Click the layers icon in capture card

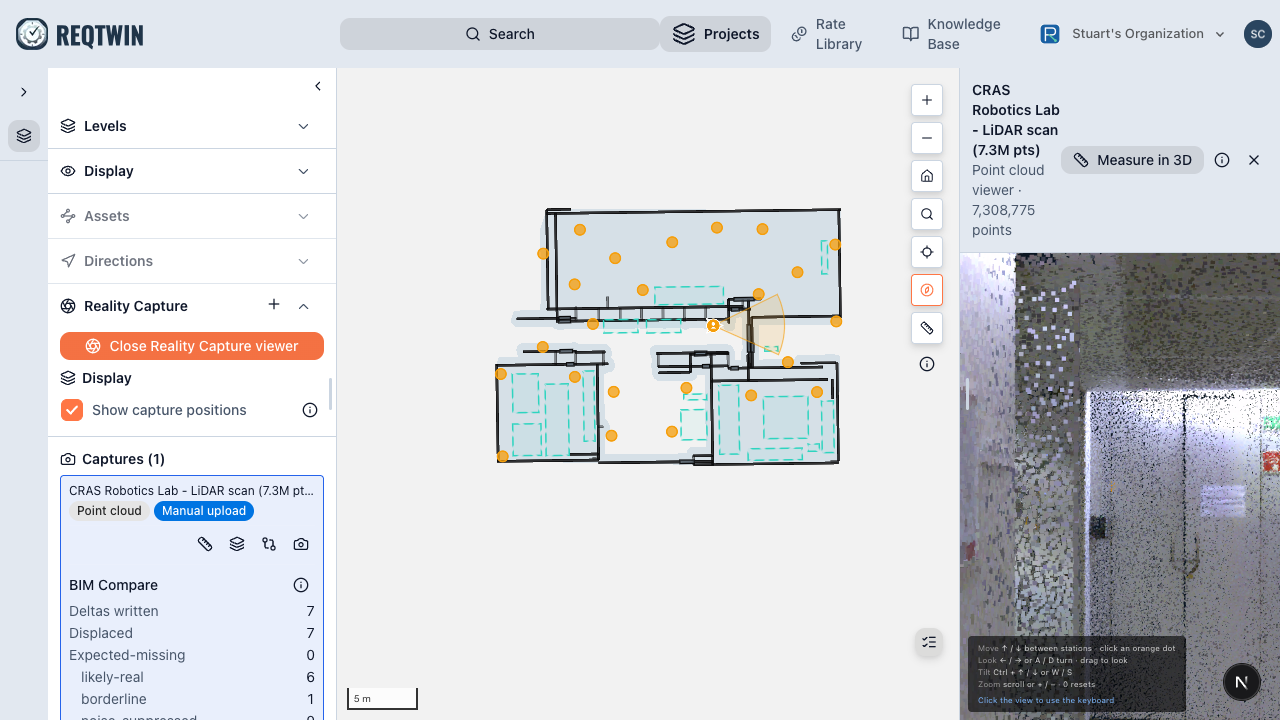click(237, 544)
